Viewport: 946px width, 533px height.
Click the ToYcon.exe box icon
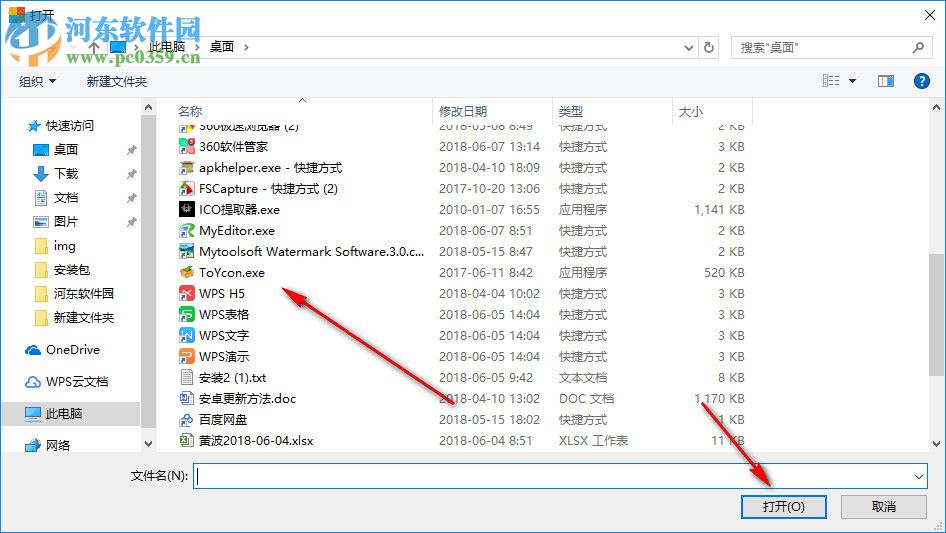click(186, 272)
